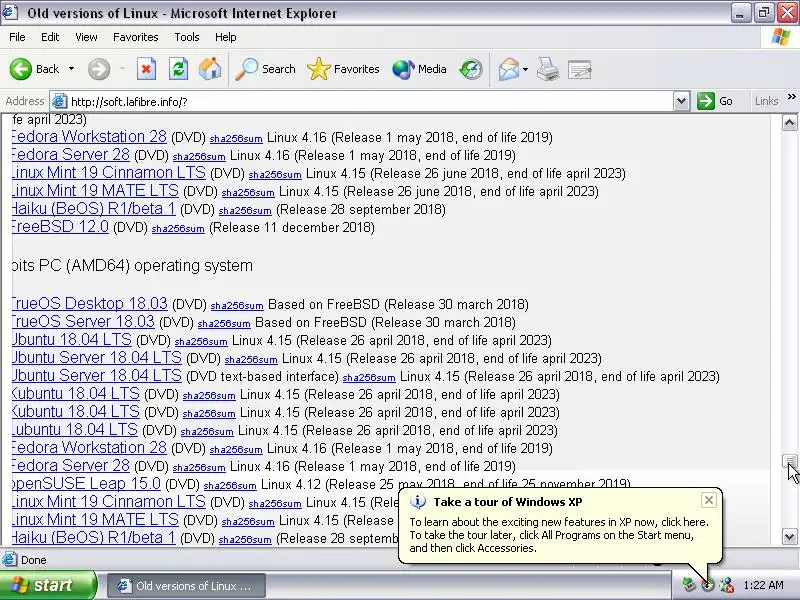The width and height of the screenshot is (800, 600).
Task: Open the Tools menu
Action: (x=187, y=37)
